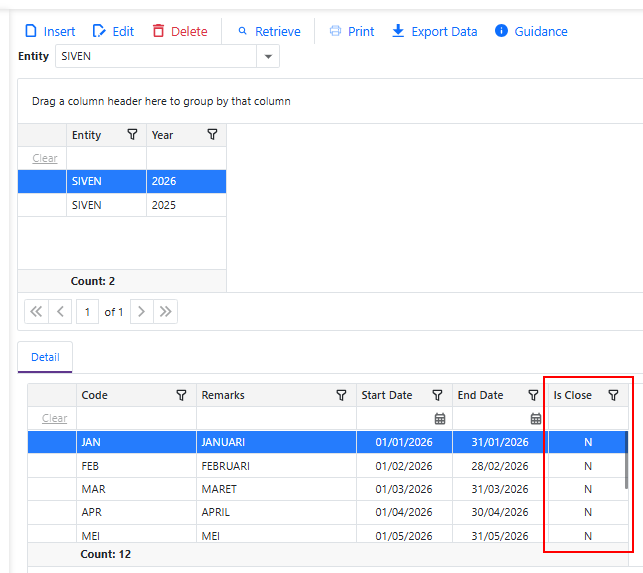
Task: Select the MEI code cell
Action: [x=137, y=535]
